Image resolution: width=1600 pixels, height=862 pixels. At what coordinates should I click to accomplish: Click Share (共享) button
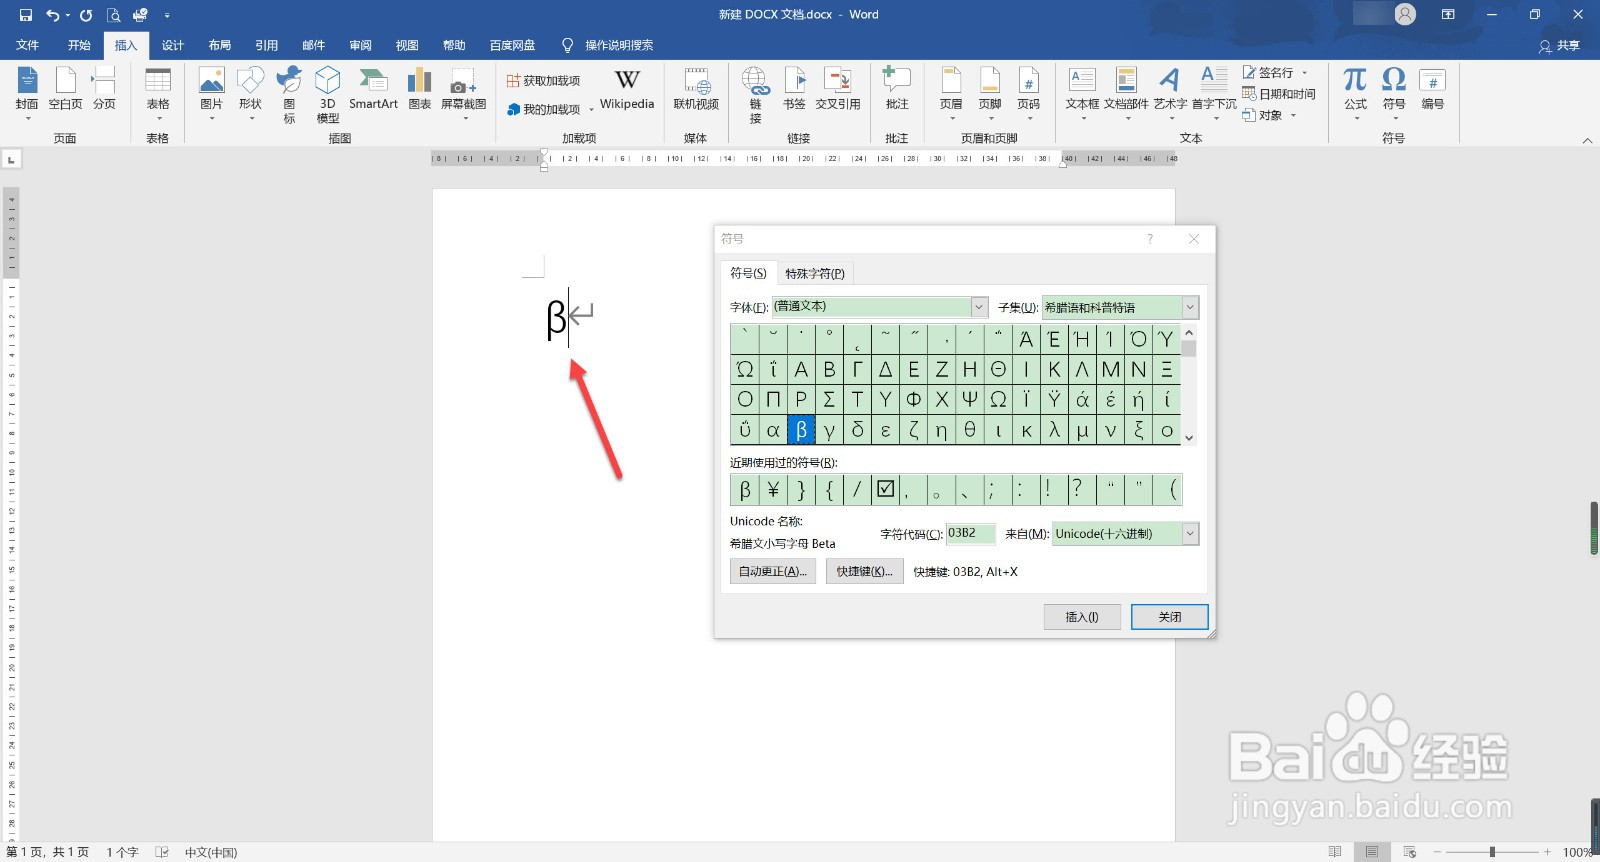click(x=1560, y=45)
